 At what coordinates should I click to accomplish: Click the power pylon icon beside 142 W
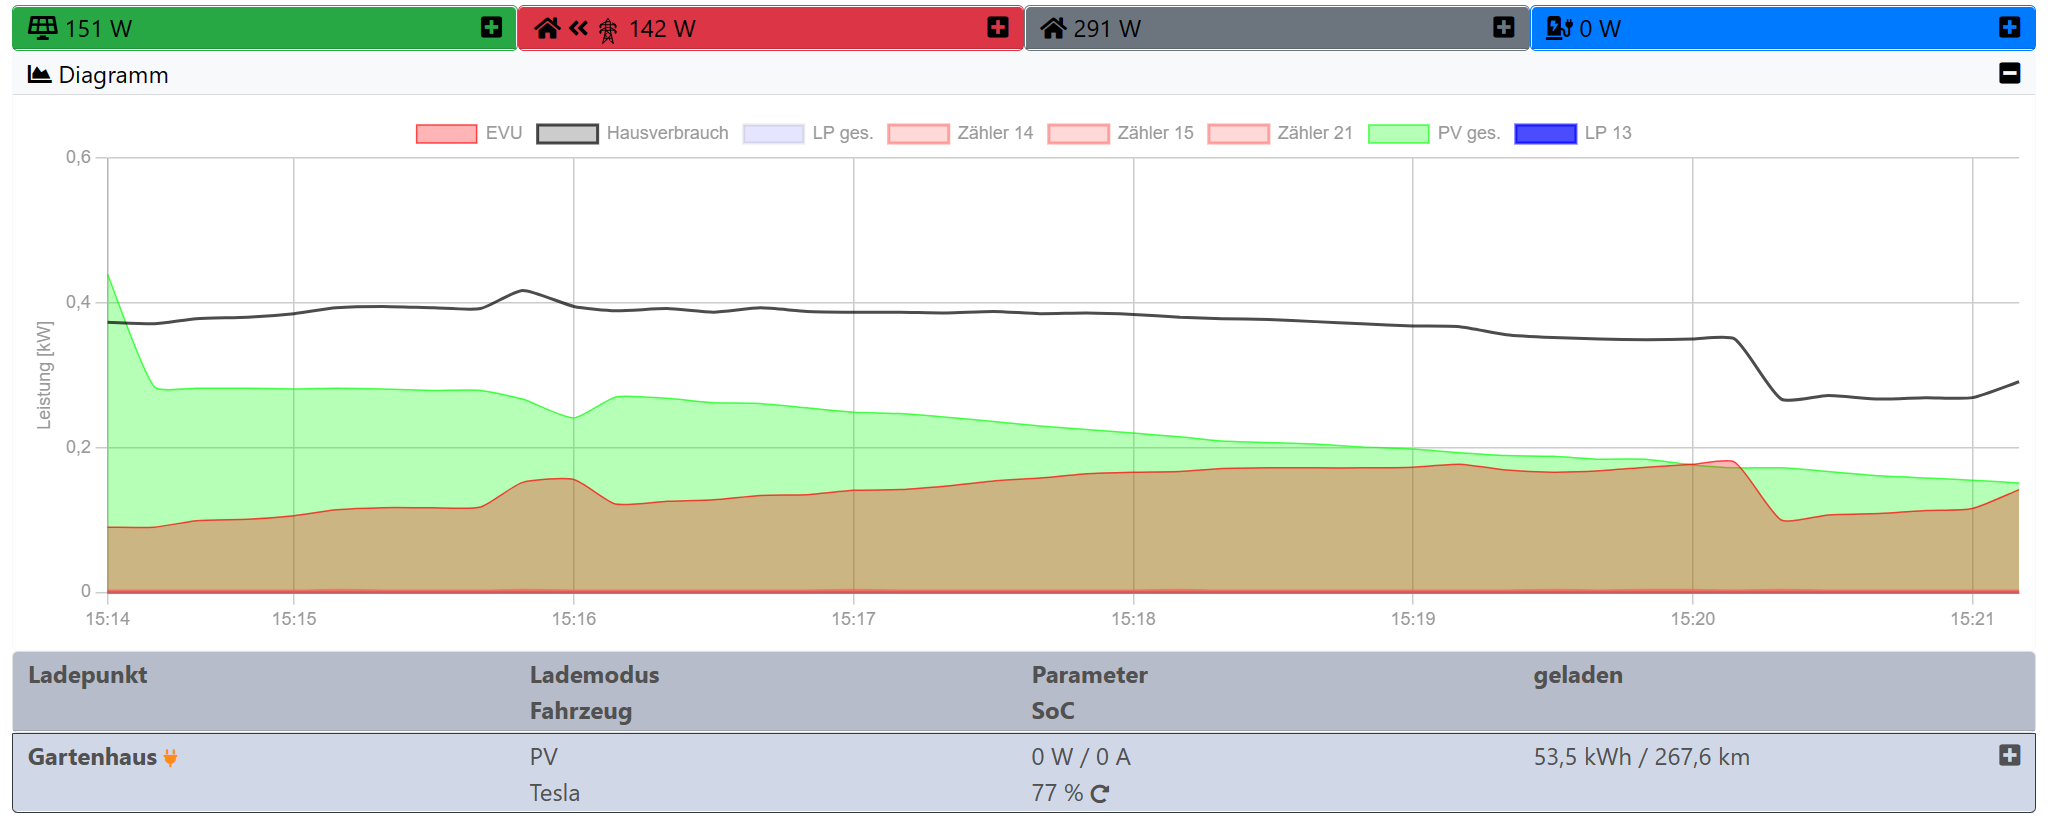608,30
